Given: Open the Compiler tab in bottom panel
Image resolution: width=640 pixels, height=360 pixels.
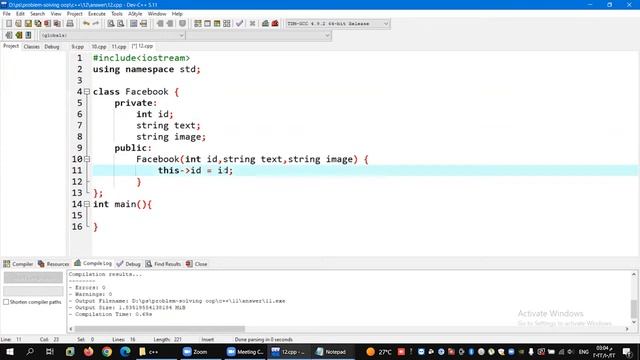Looking at the screenshot, I should (x=18, y=264).
